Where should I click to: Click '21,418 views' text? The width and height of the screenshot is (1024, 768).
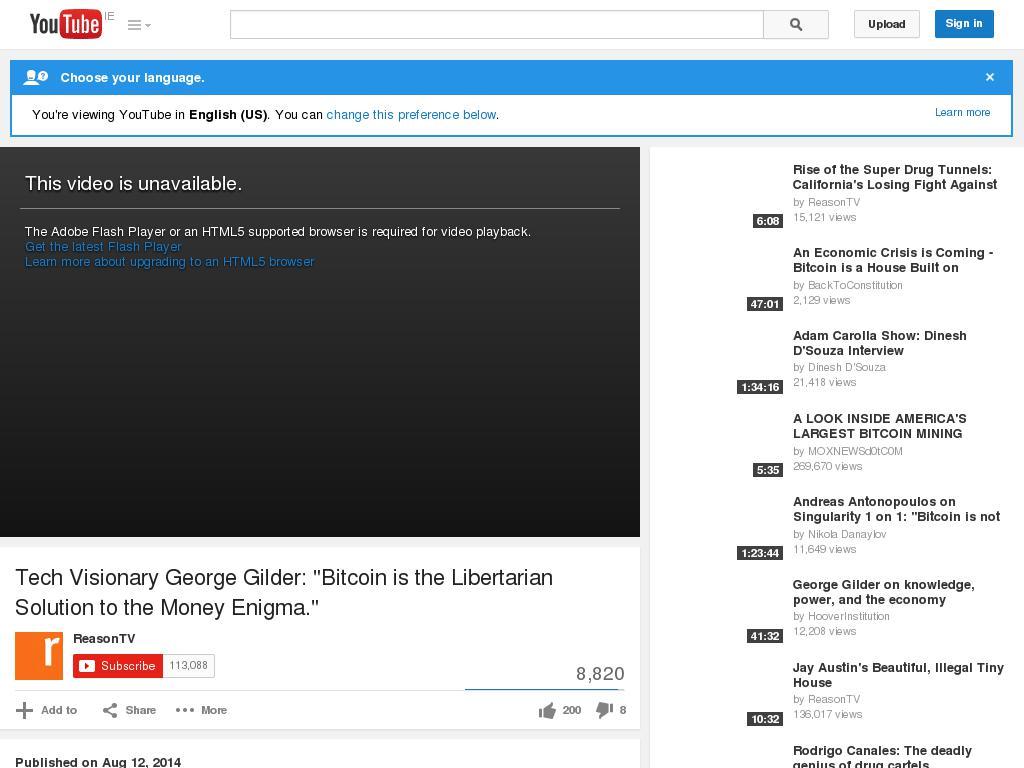[824, 383]
